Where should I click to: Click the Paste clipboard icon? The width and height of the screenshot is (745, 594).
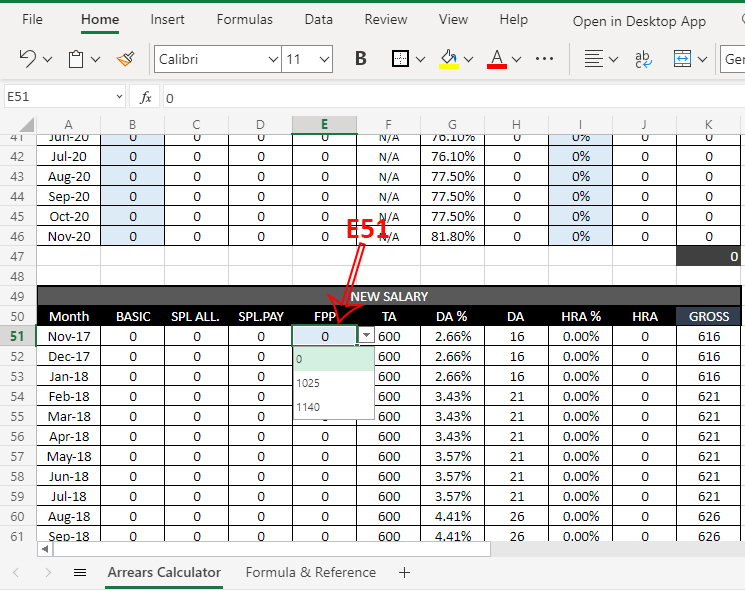[76, 59]
